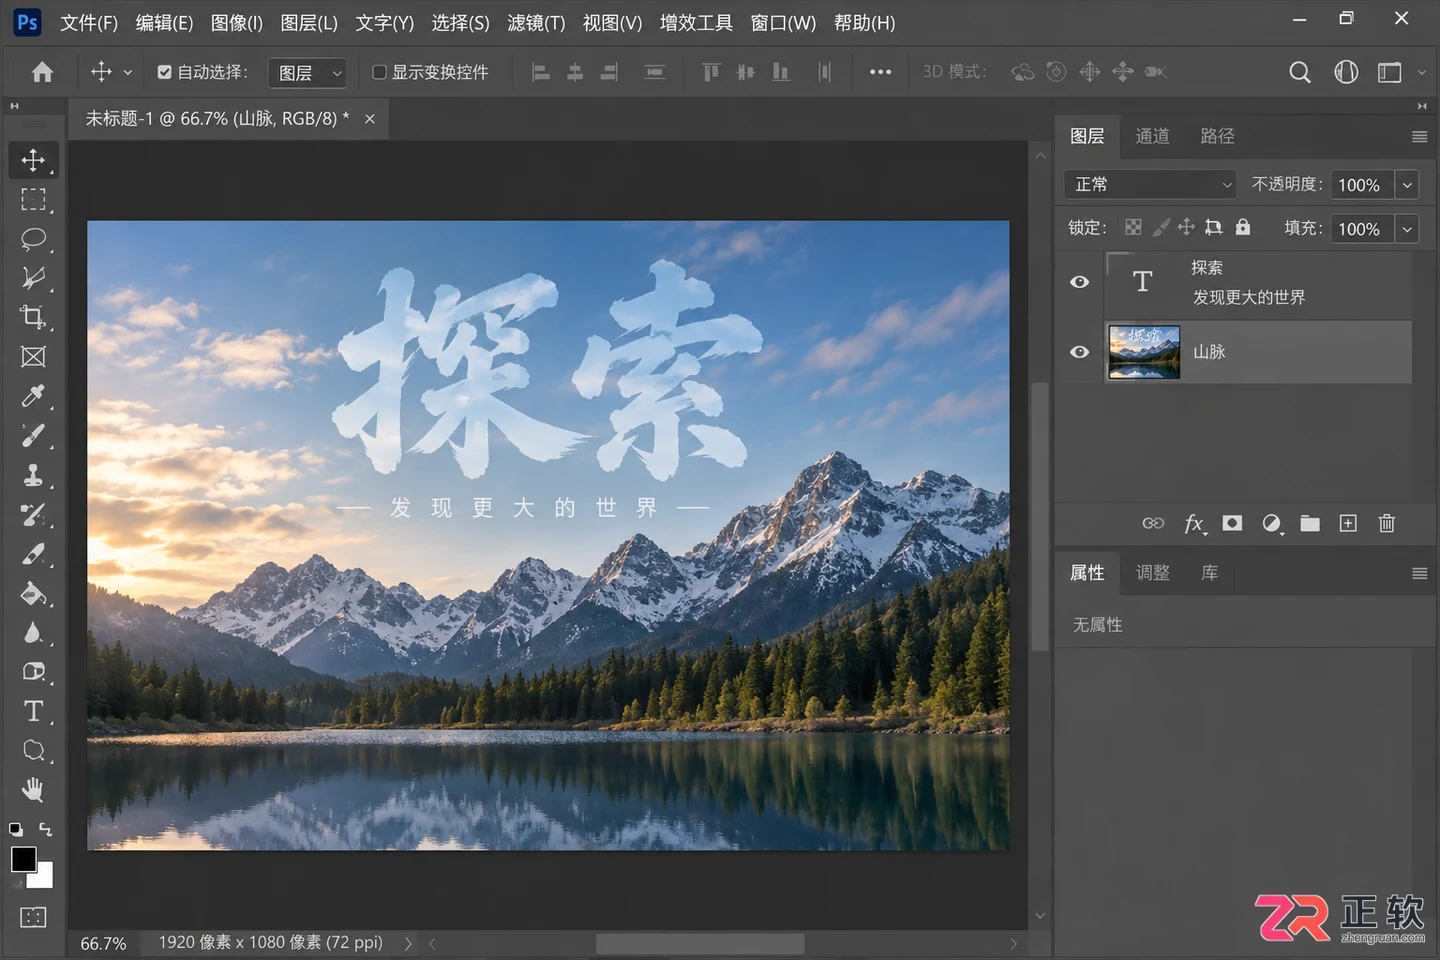Toggle lock transparent pixels
This screenshot has width=1440, height=960.
1133,227
